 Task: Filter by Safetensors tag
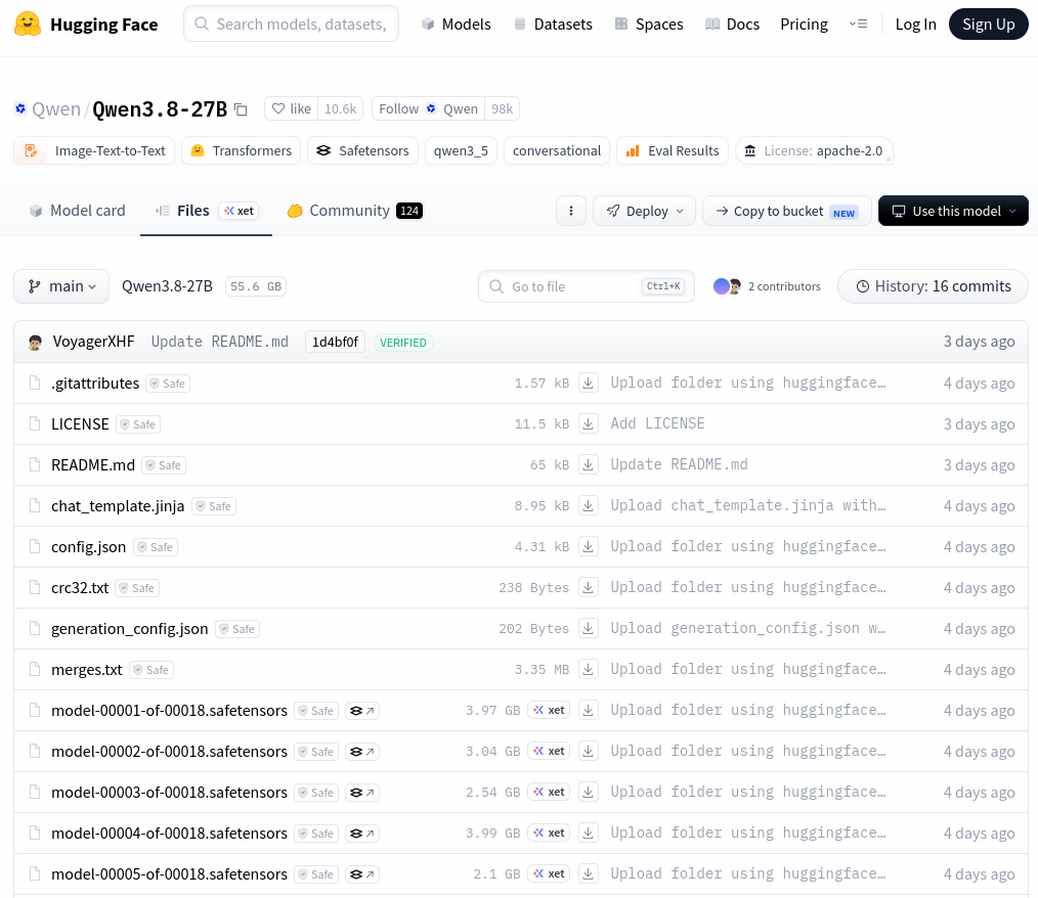pos(363,151)
